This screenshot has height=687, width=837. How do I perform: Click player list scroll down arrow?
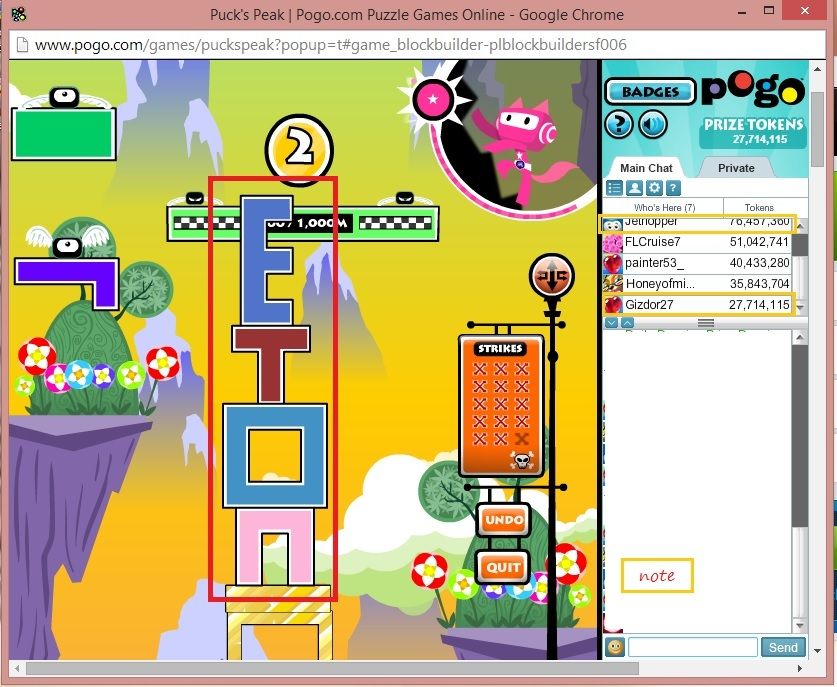[800, 307]
